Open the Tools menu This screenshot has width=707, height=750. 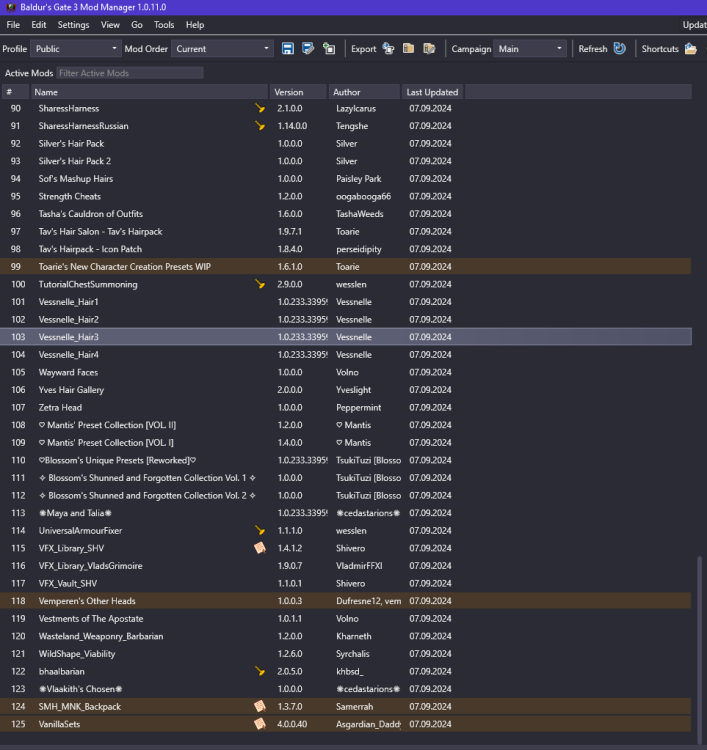click(x=164, y=24)
